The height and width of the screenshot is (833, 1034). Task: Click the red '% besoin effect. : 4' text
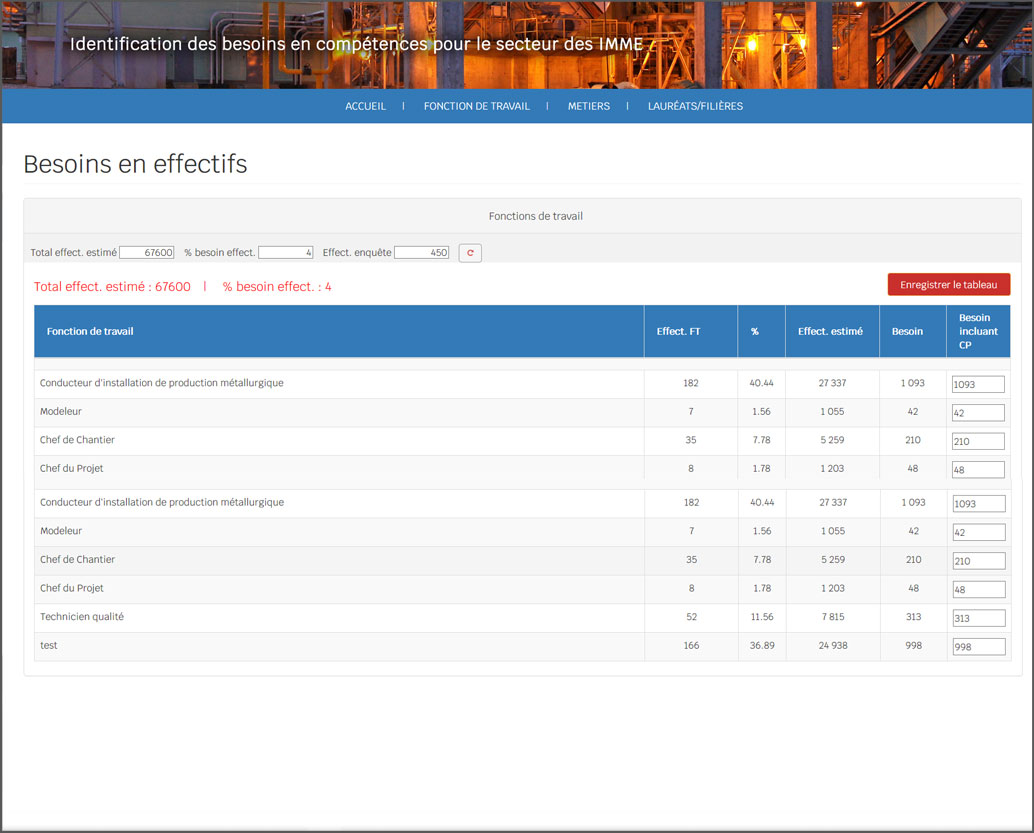[277, 286]
